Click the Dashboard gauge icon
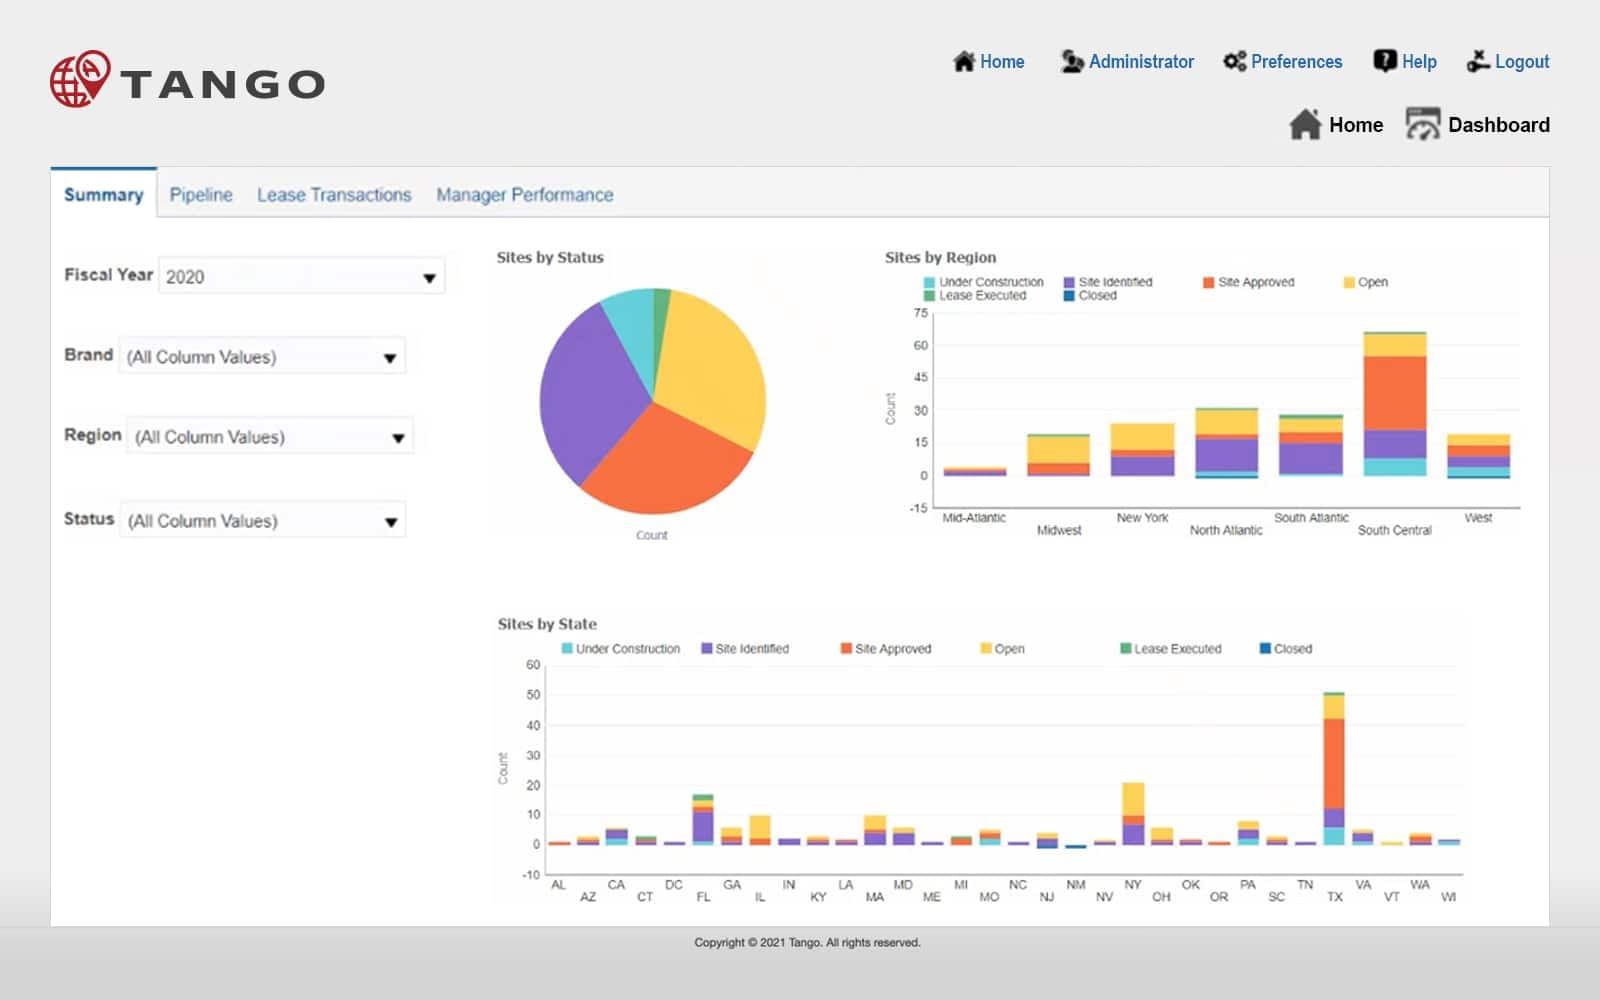 pos(1422,125)
